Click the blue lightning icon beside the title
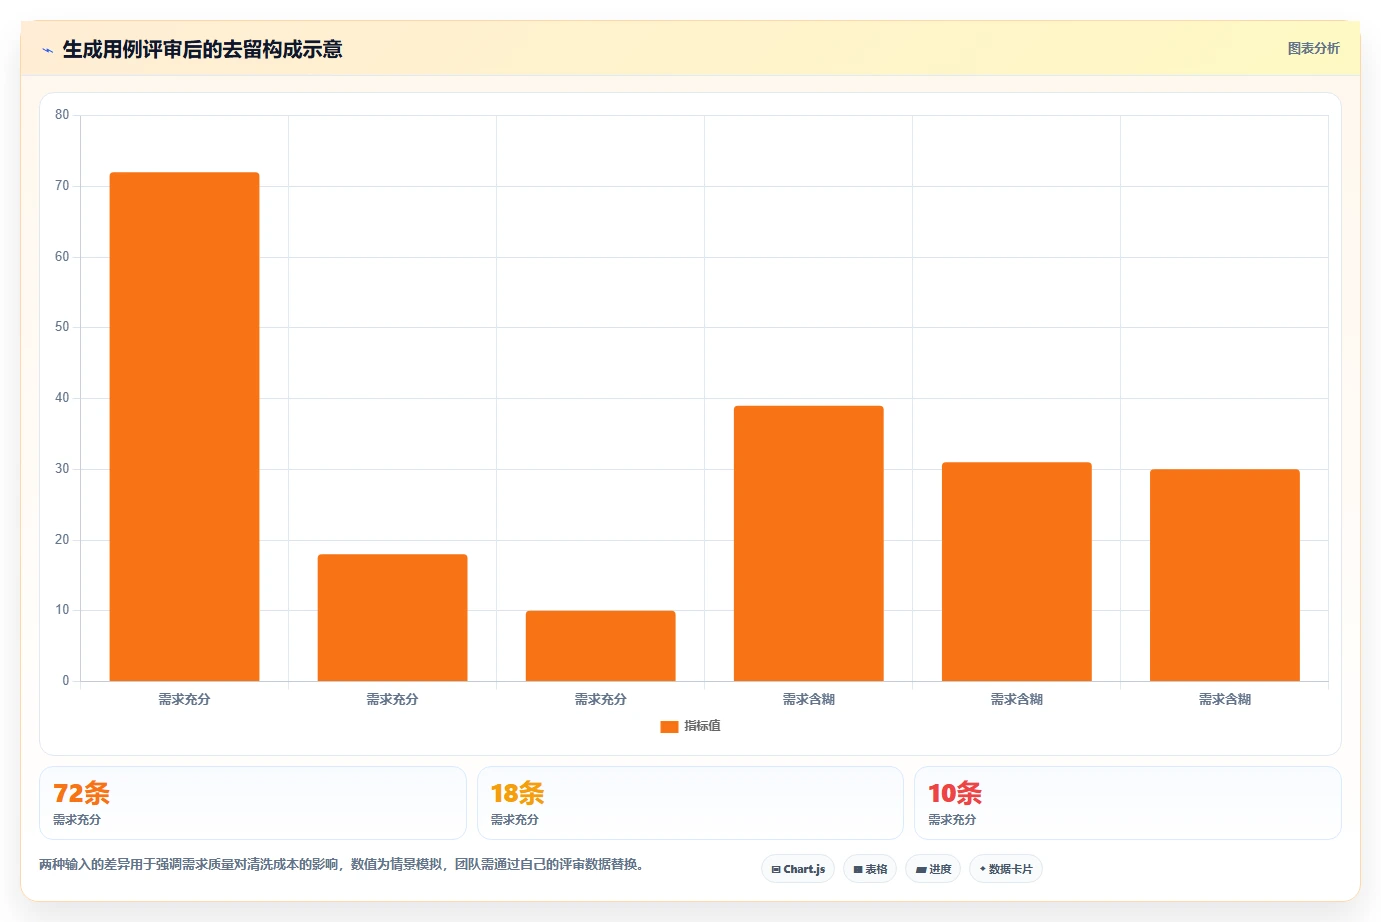The height and width of the screenshot is (922, 1381). (47, 50)
